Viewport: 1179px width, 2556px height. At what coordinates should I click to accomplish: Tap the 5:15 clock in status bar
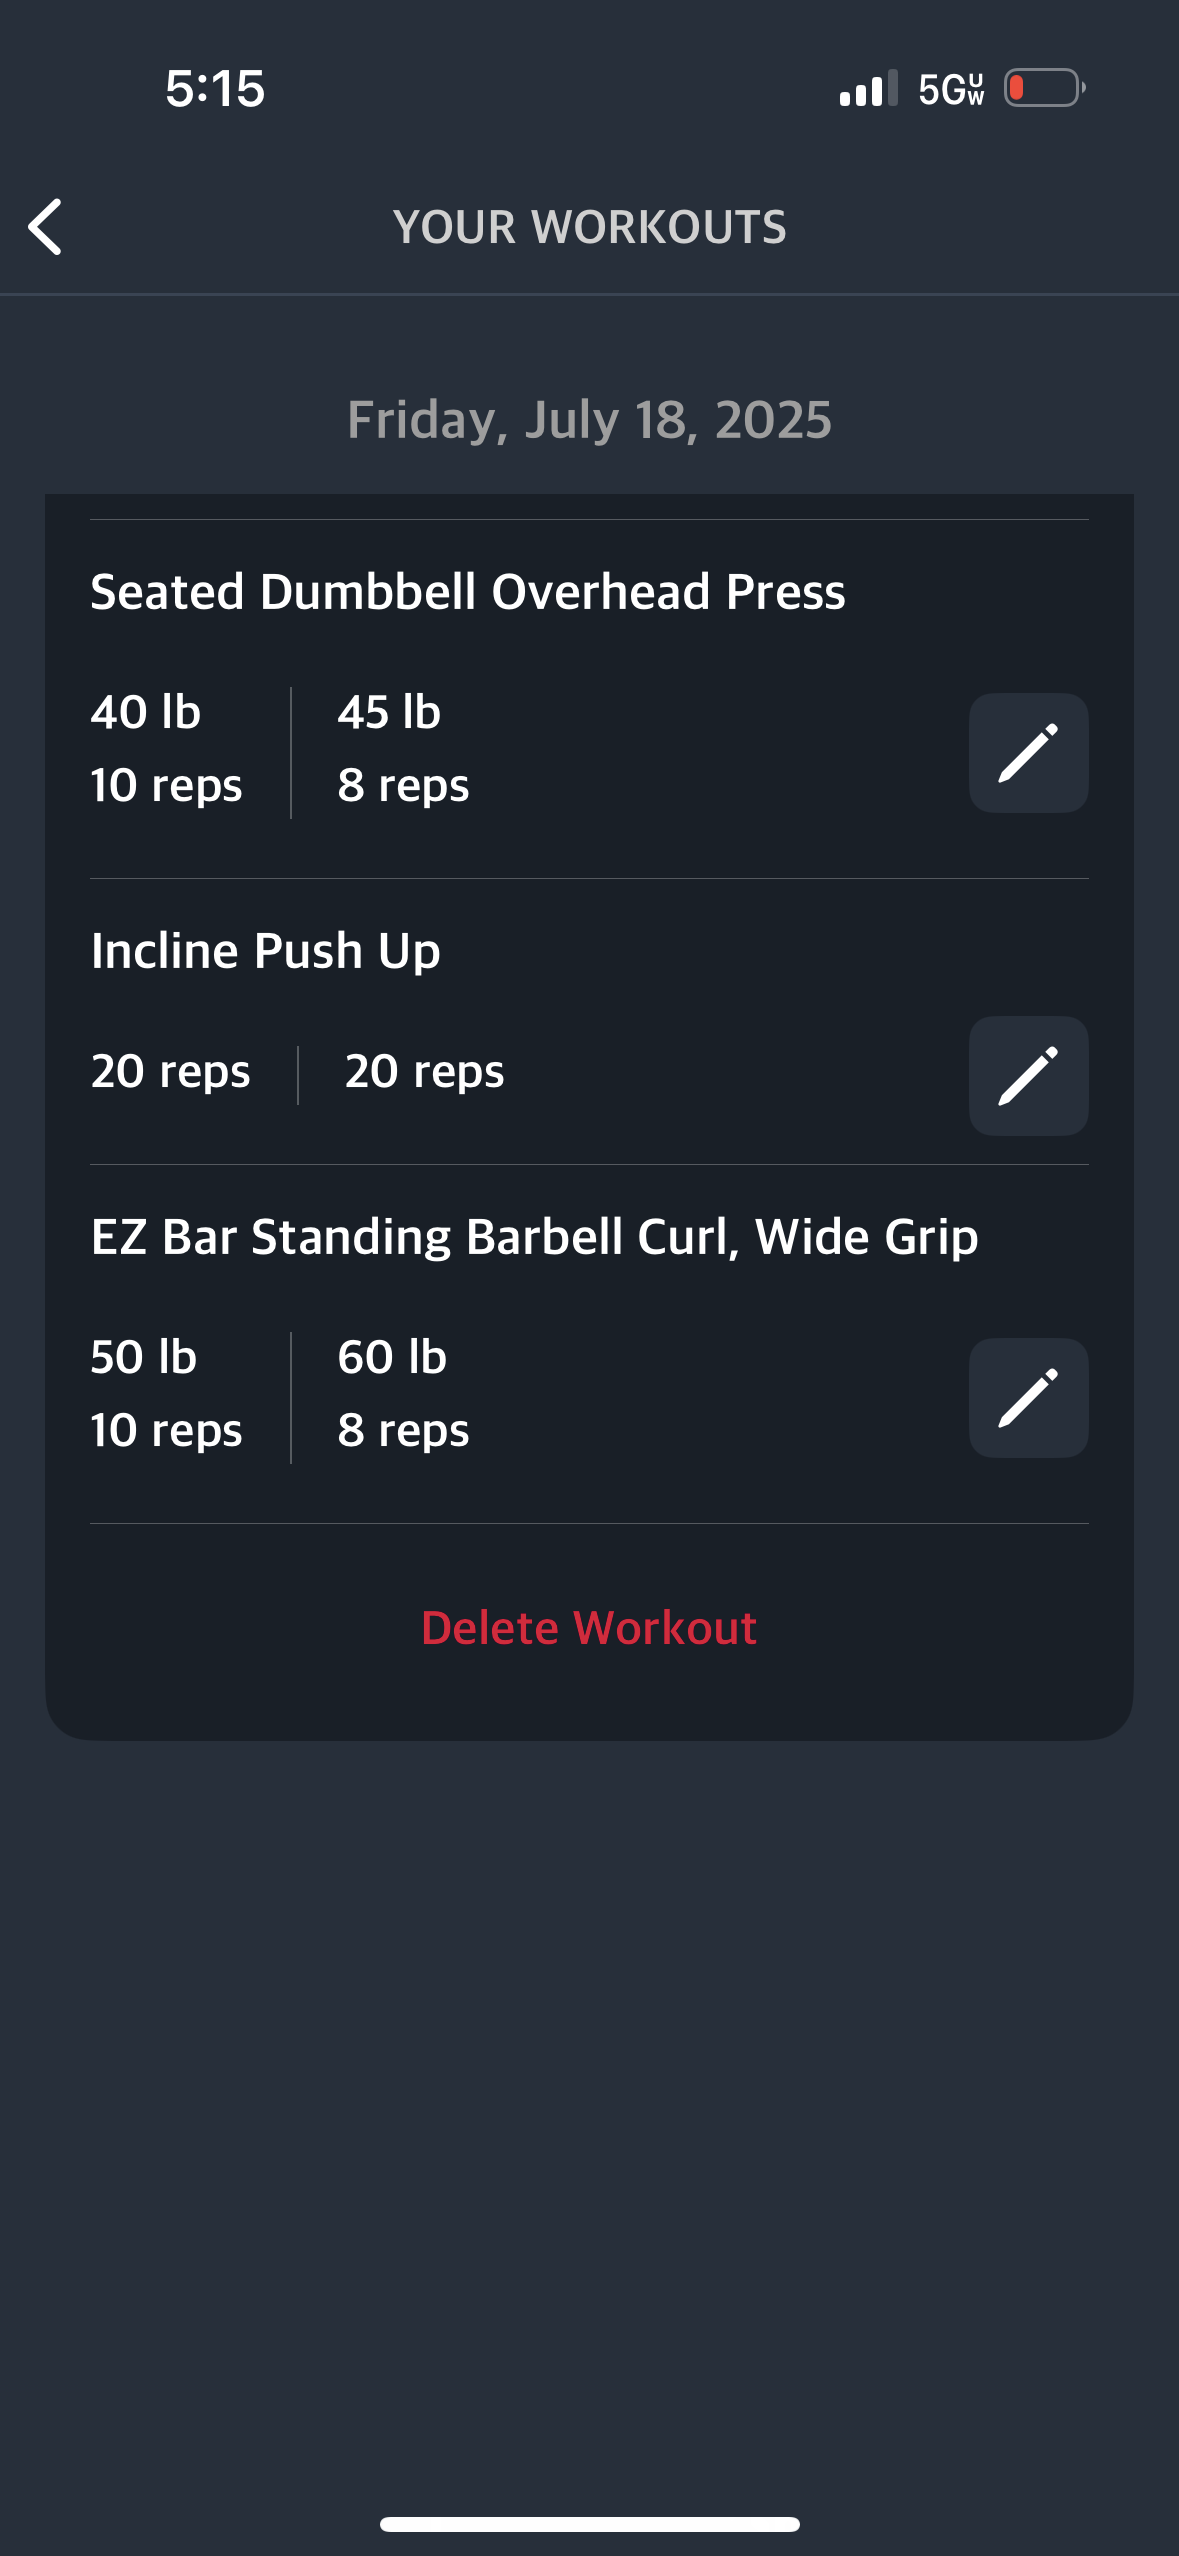(x=215, y=88)
